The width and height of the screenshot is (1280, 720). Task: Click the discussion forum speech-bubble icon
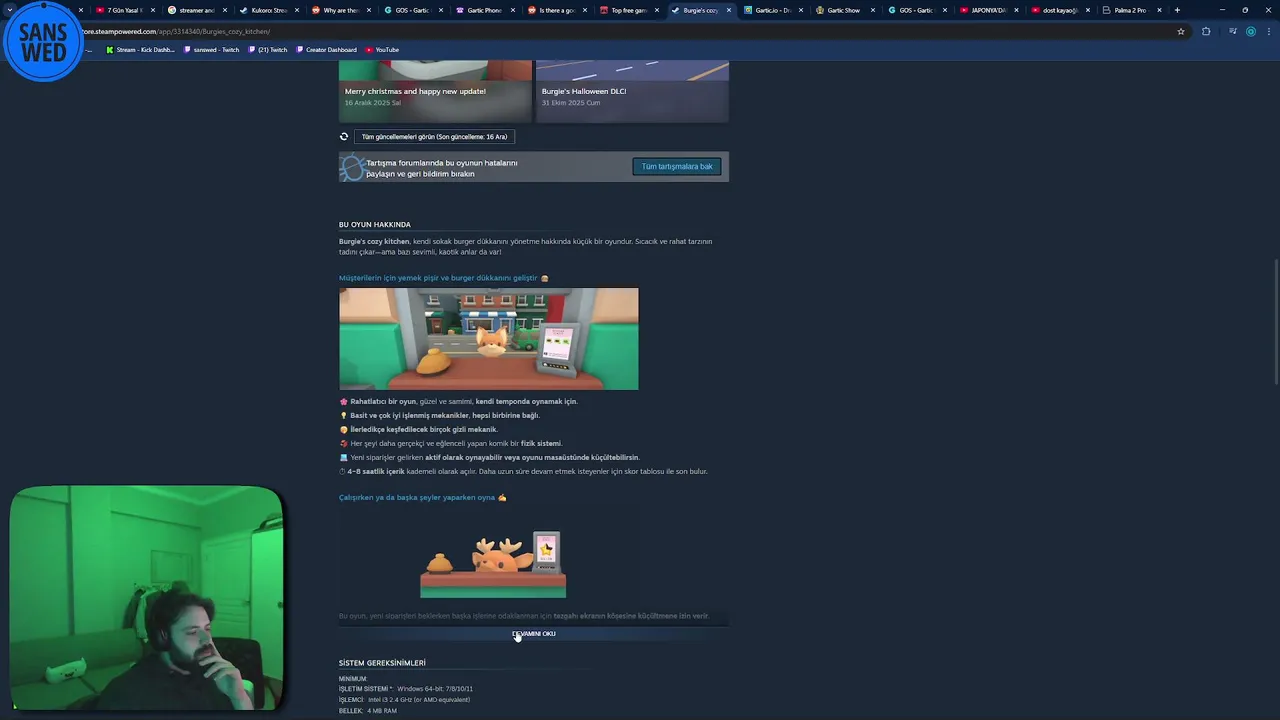352,167
